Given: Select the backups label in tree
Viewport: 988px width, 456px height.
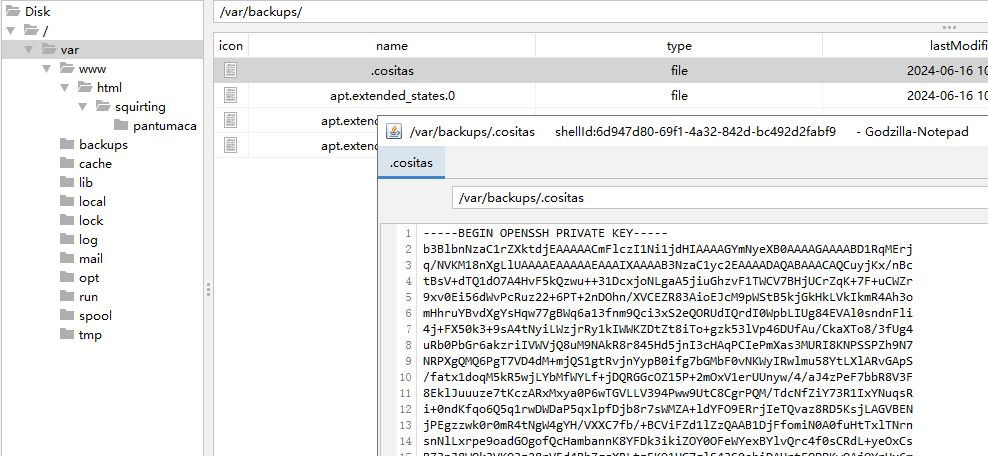Looking at the screenshot, I should 103,145.
